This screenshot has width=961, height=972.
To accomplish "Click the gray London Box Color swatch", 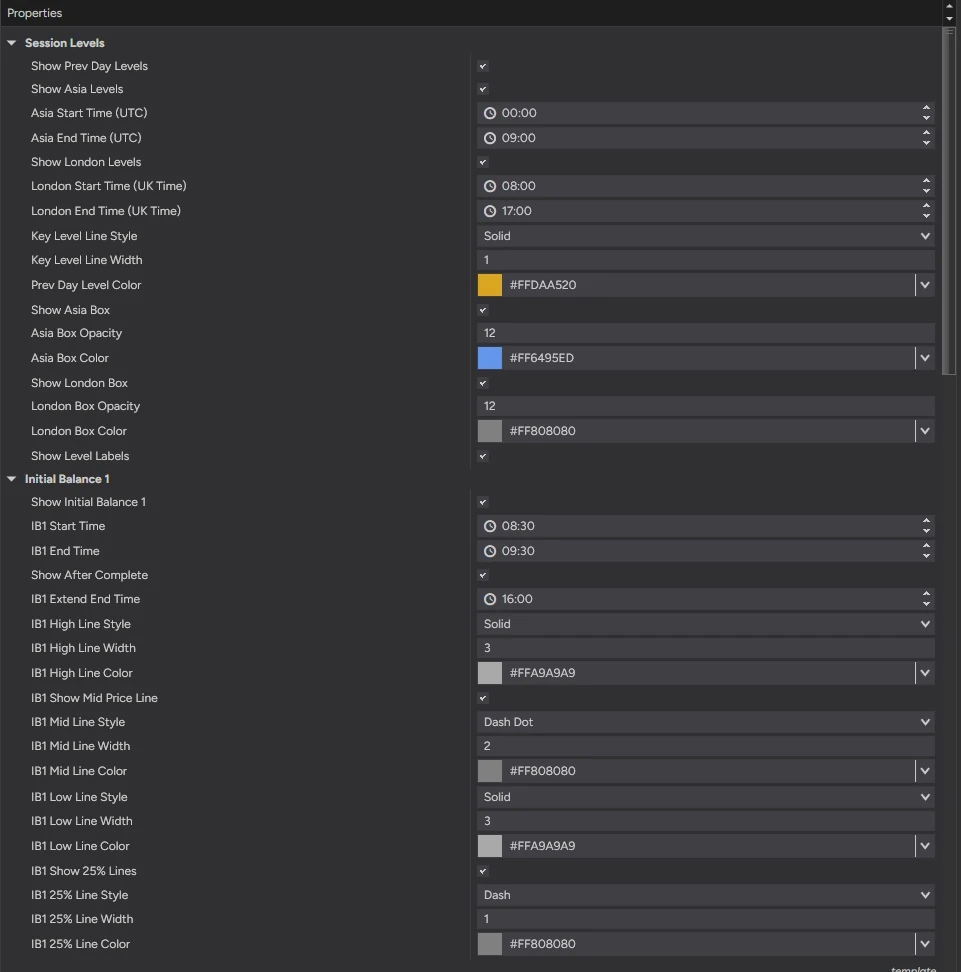I will click(x=490, y=431).
